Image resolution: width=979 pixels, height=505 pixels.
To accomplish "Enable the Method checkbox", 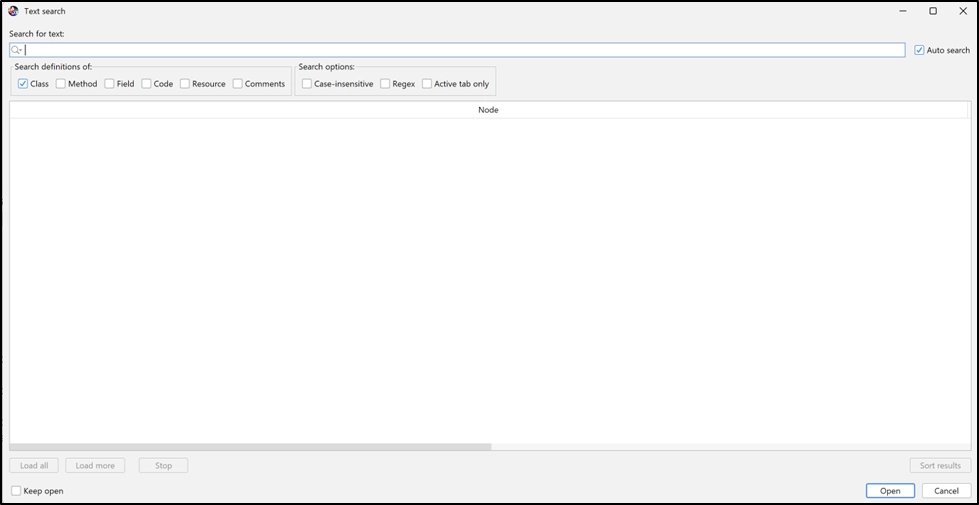I will coord(61,84).
